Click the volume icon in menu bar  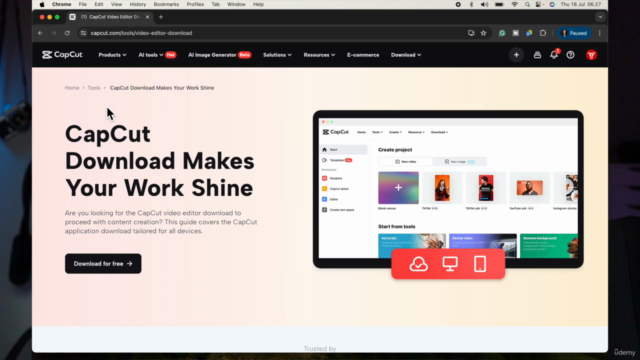tap(484, 4)
